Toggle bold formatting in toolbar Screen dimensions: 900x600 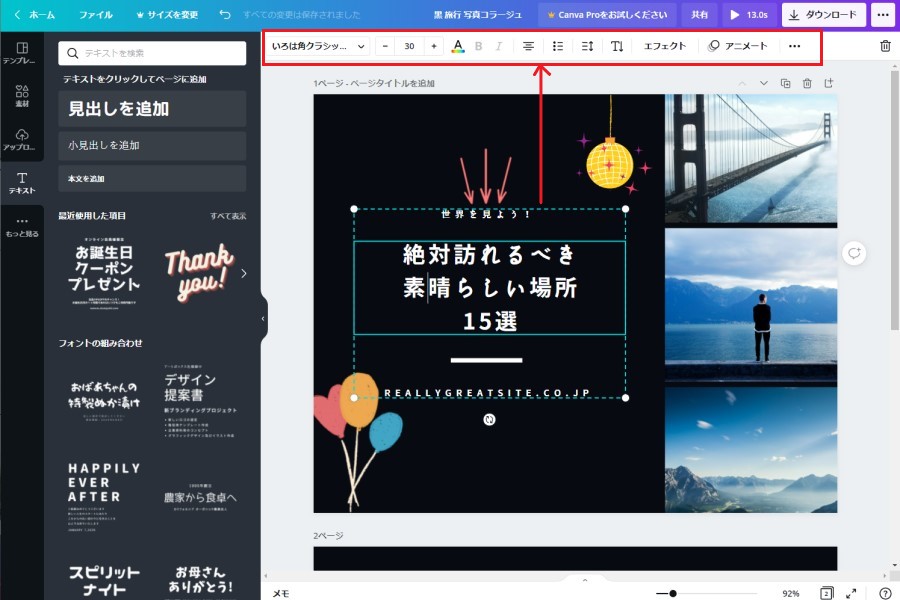pyautogui.click(x=478, y=46)
